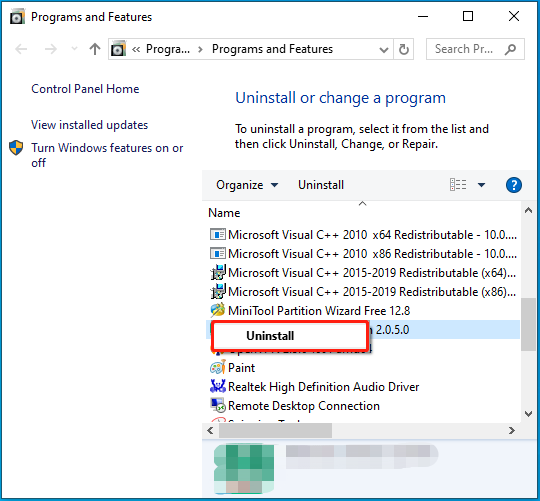Click the horizontal scrollbar thumb
Viewport: 540px width, 501px height.
pos(276,430)
